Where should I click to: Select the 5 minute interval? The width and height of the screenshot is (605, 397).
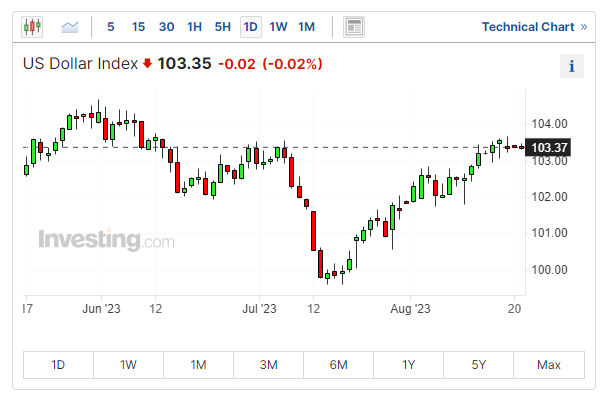tap(111, 27)
